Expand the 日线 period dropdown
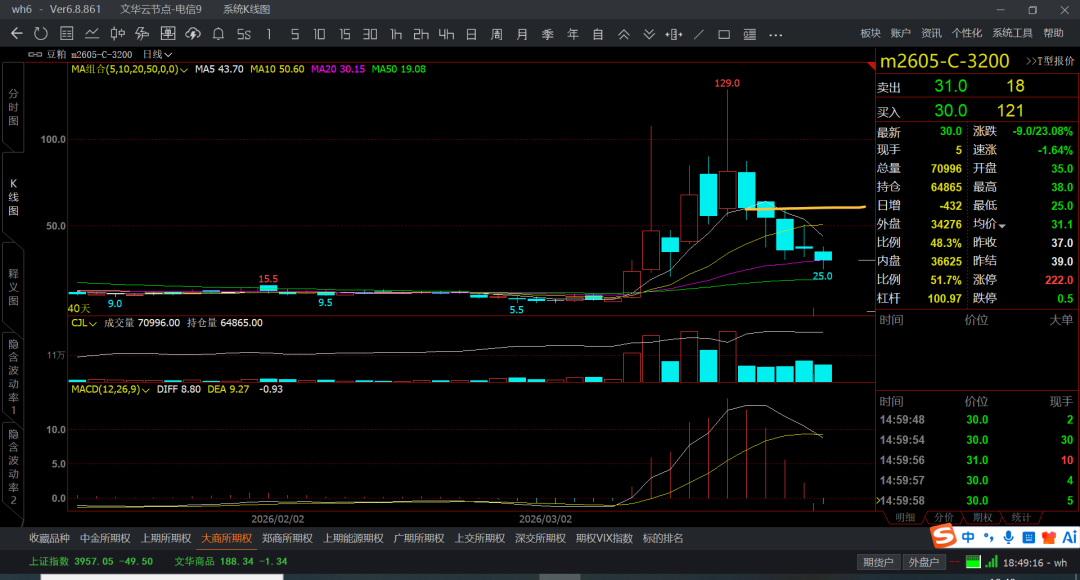The width and height of the screenshot is (1080, 580). [157, 54]
